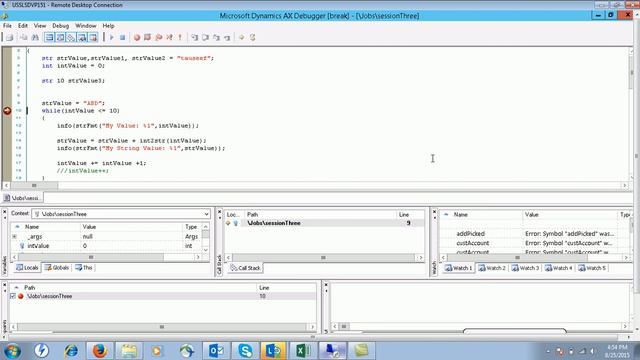The width and height of the screenshot is (640, 360).
Task: Switch to the Watch 2 tab
Action: (x=492, y=268)
